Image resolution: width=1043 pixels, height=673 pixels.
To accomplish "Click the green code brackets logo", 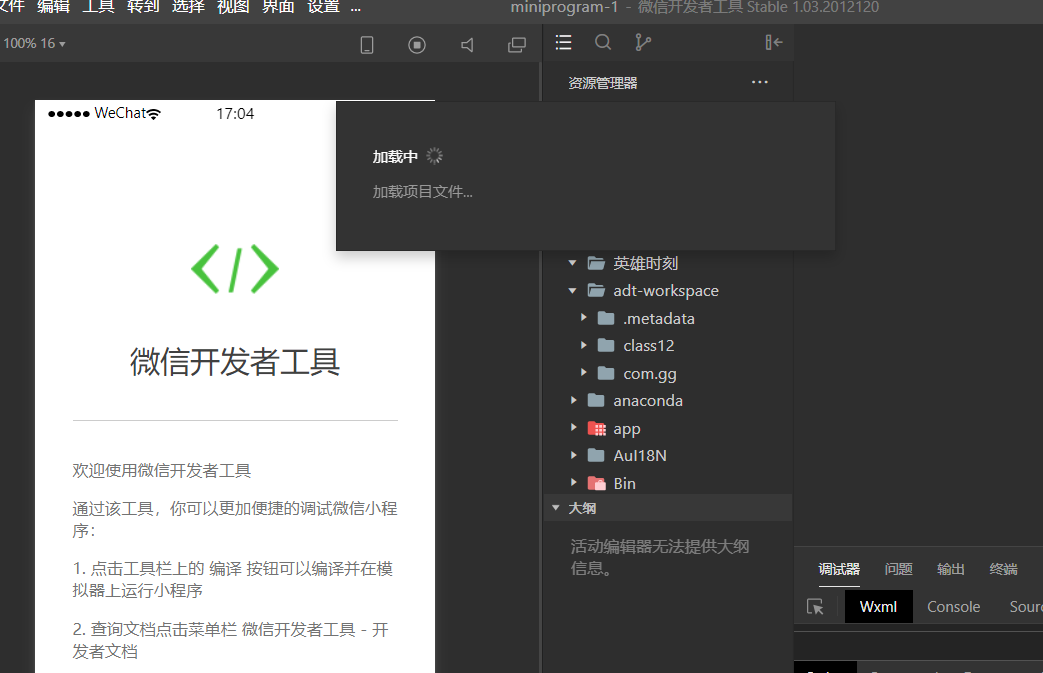I will [235, 269].
